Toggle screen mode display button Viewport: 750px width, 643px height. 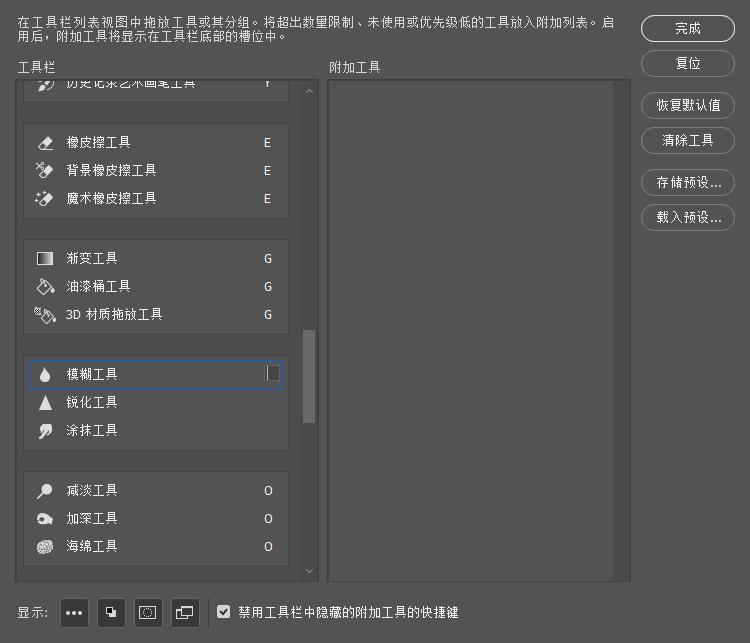pyautogui.click(x=185, y=613)
